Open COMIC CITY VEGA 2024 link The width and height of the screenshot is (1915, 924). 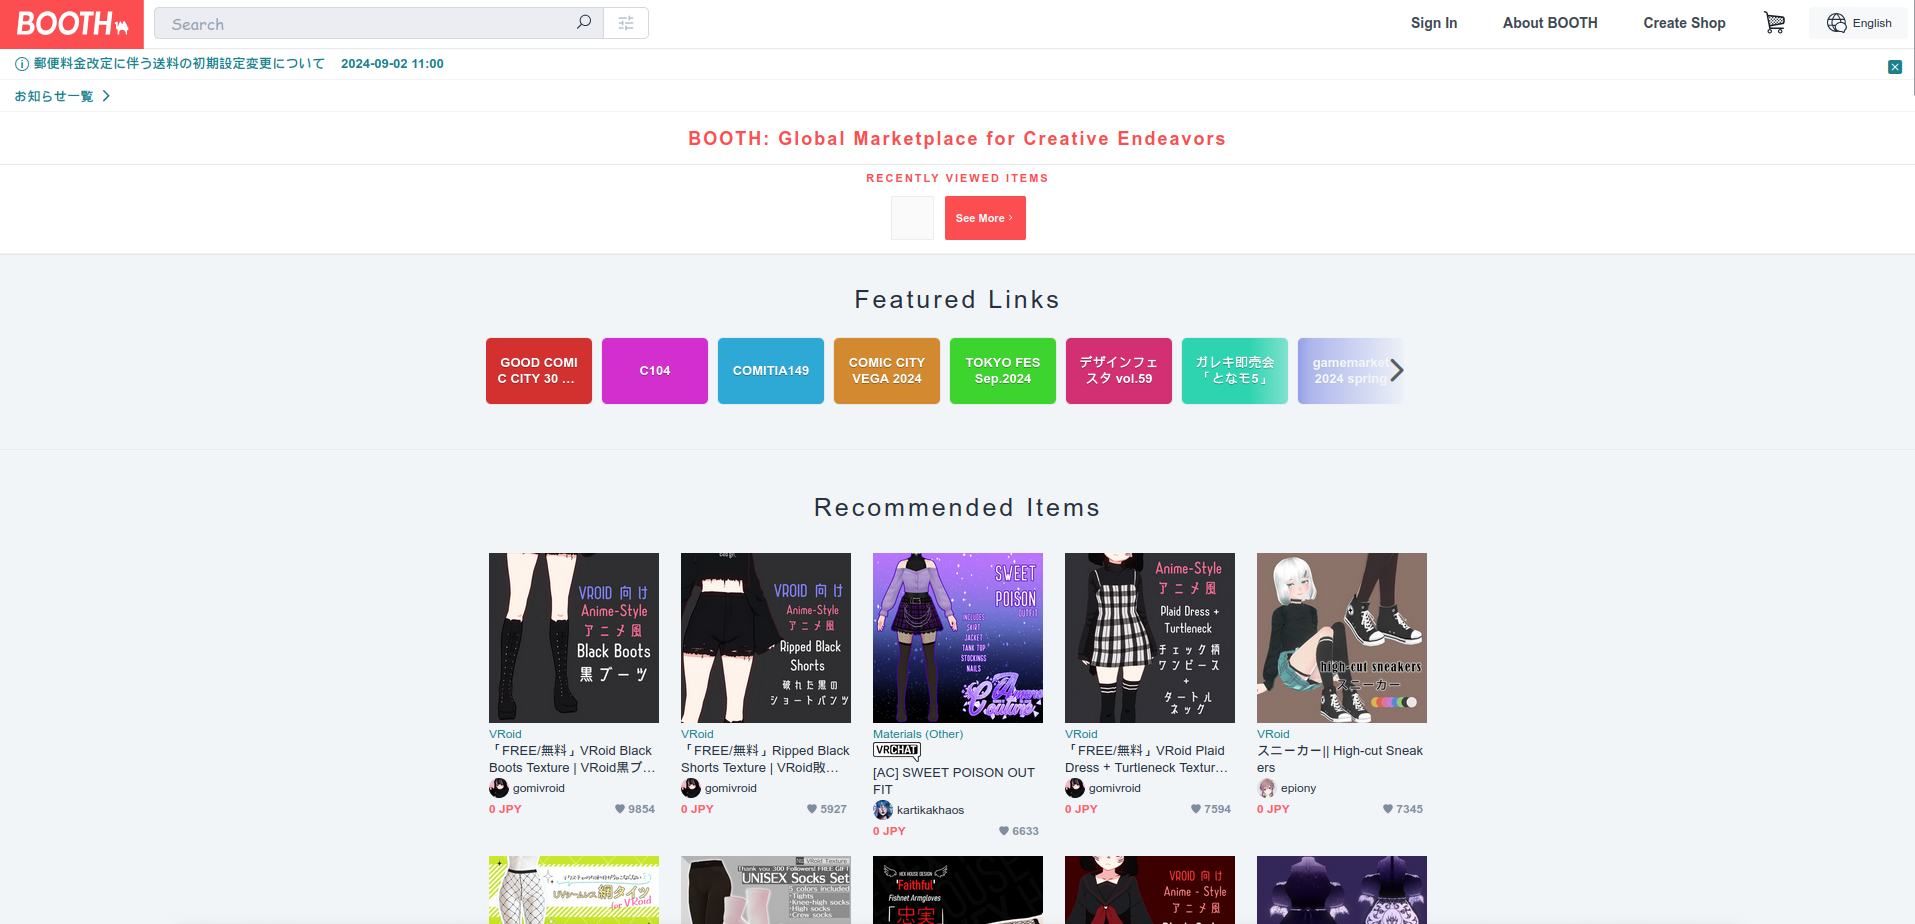(x=887, y=371)
